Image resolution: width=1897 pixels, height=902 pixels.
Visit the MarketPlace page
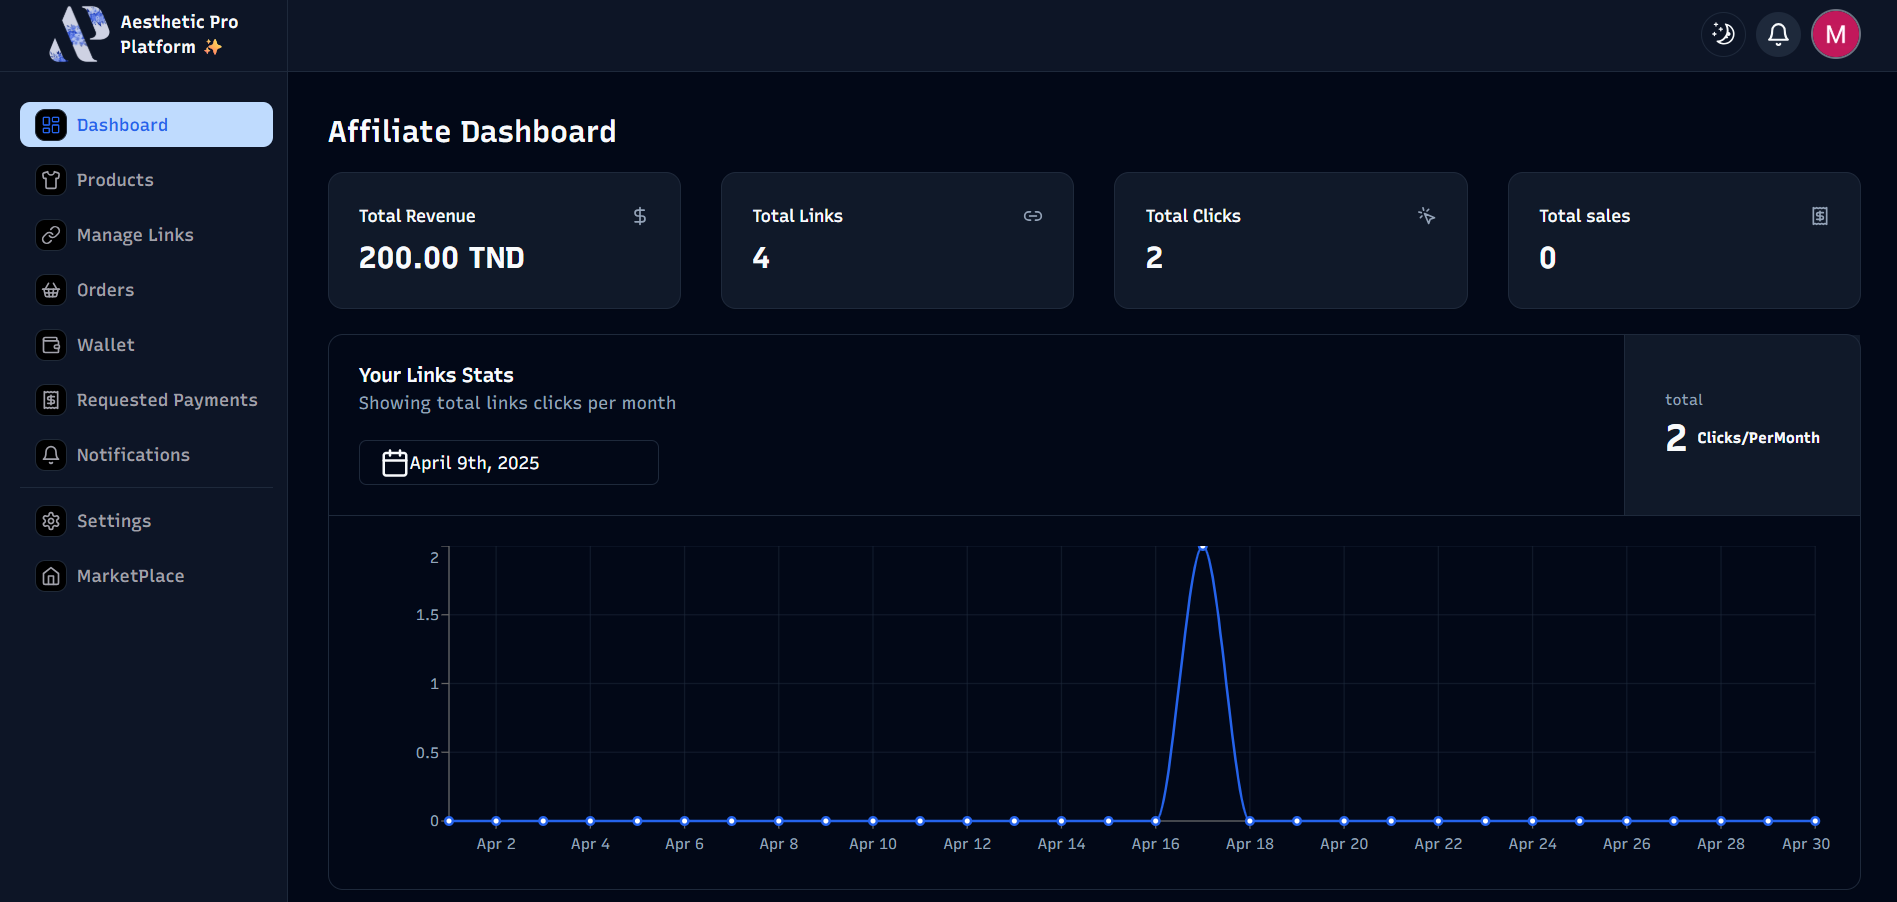(x=130, y=576)
